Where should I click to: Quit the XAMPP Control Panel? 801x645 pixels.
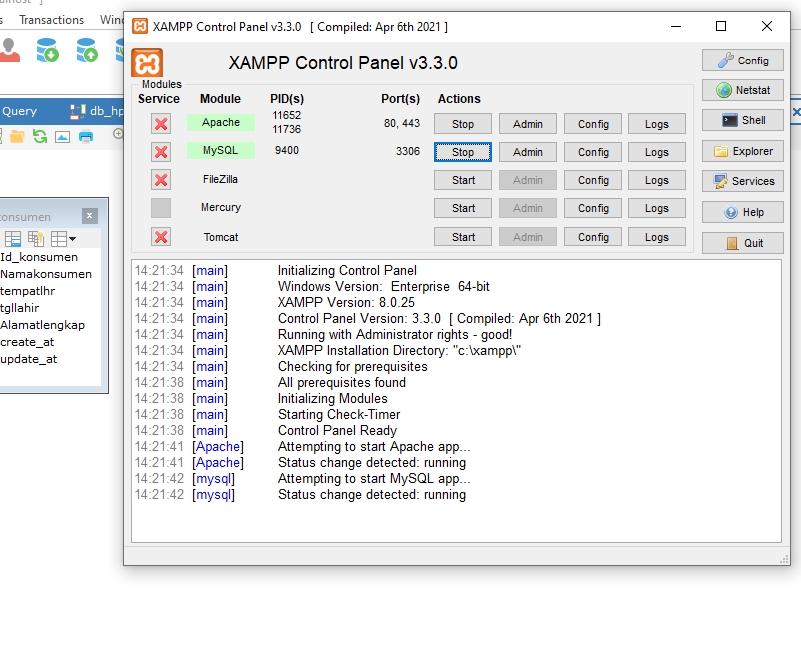[x=742, y=243]
